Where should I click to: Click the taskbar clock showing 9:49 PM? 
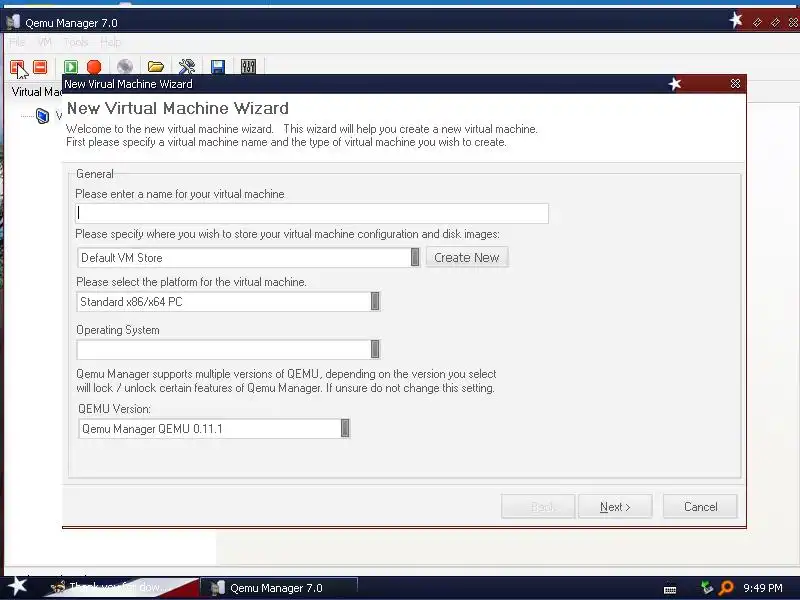[x=763, y=588]
